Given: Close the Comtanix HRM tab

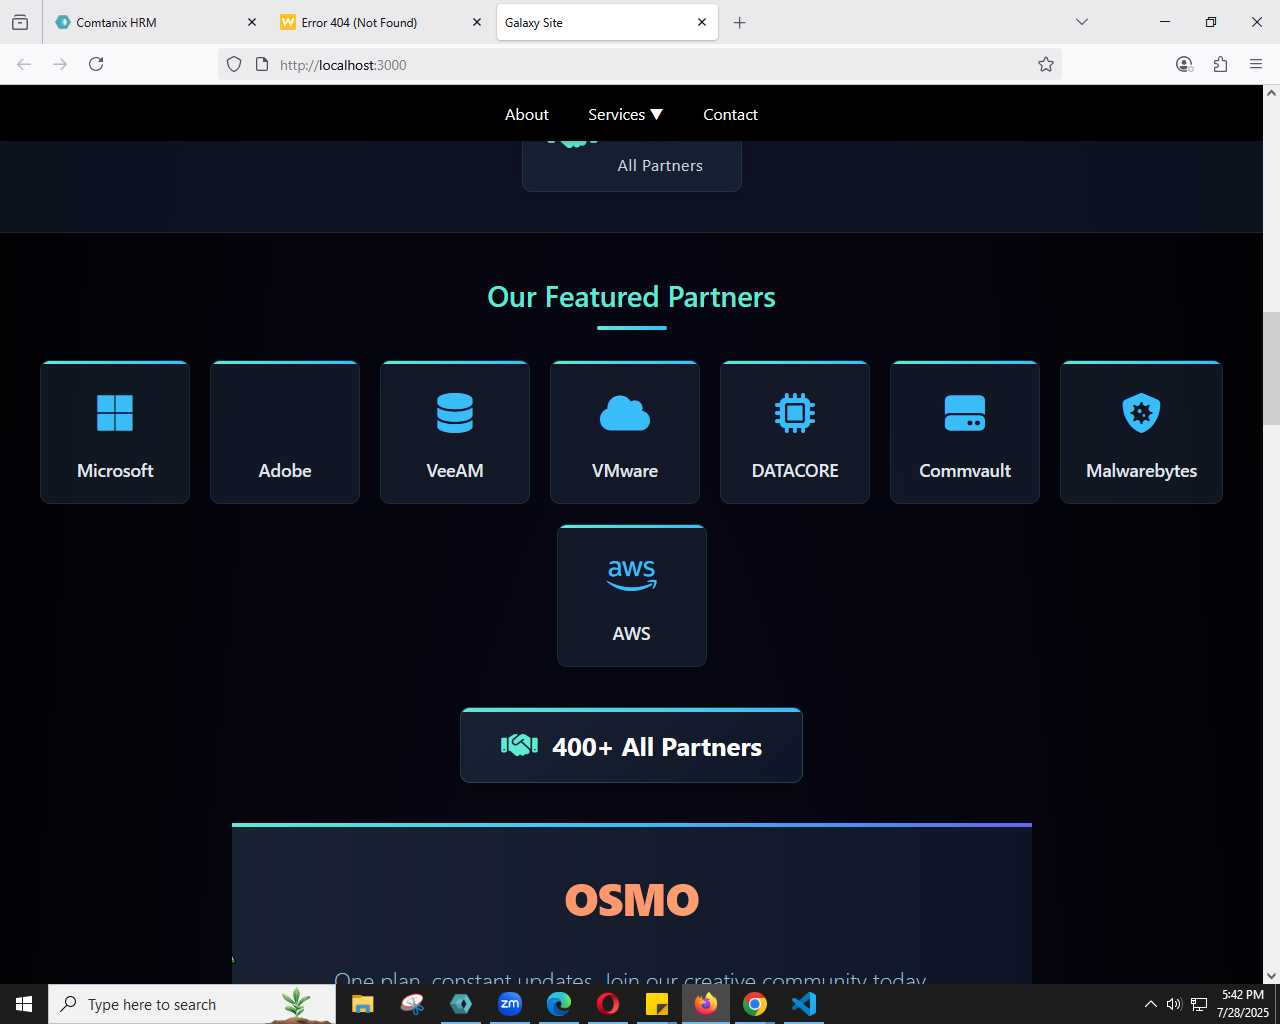Looking at the screenshot, I should (x=251, y=22).
